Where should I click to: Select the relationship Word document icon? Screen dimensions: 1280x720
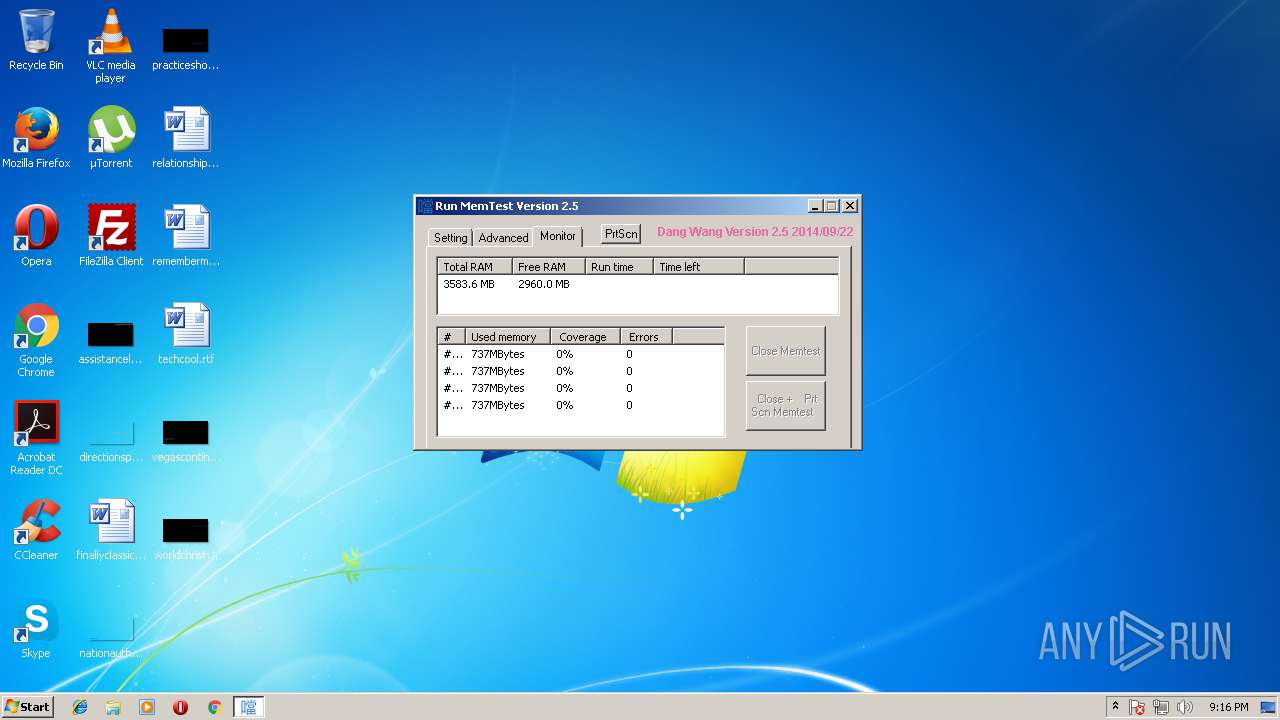[185, 138]
